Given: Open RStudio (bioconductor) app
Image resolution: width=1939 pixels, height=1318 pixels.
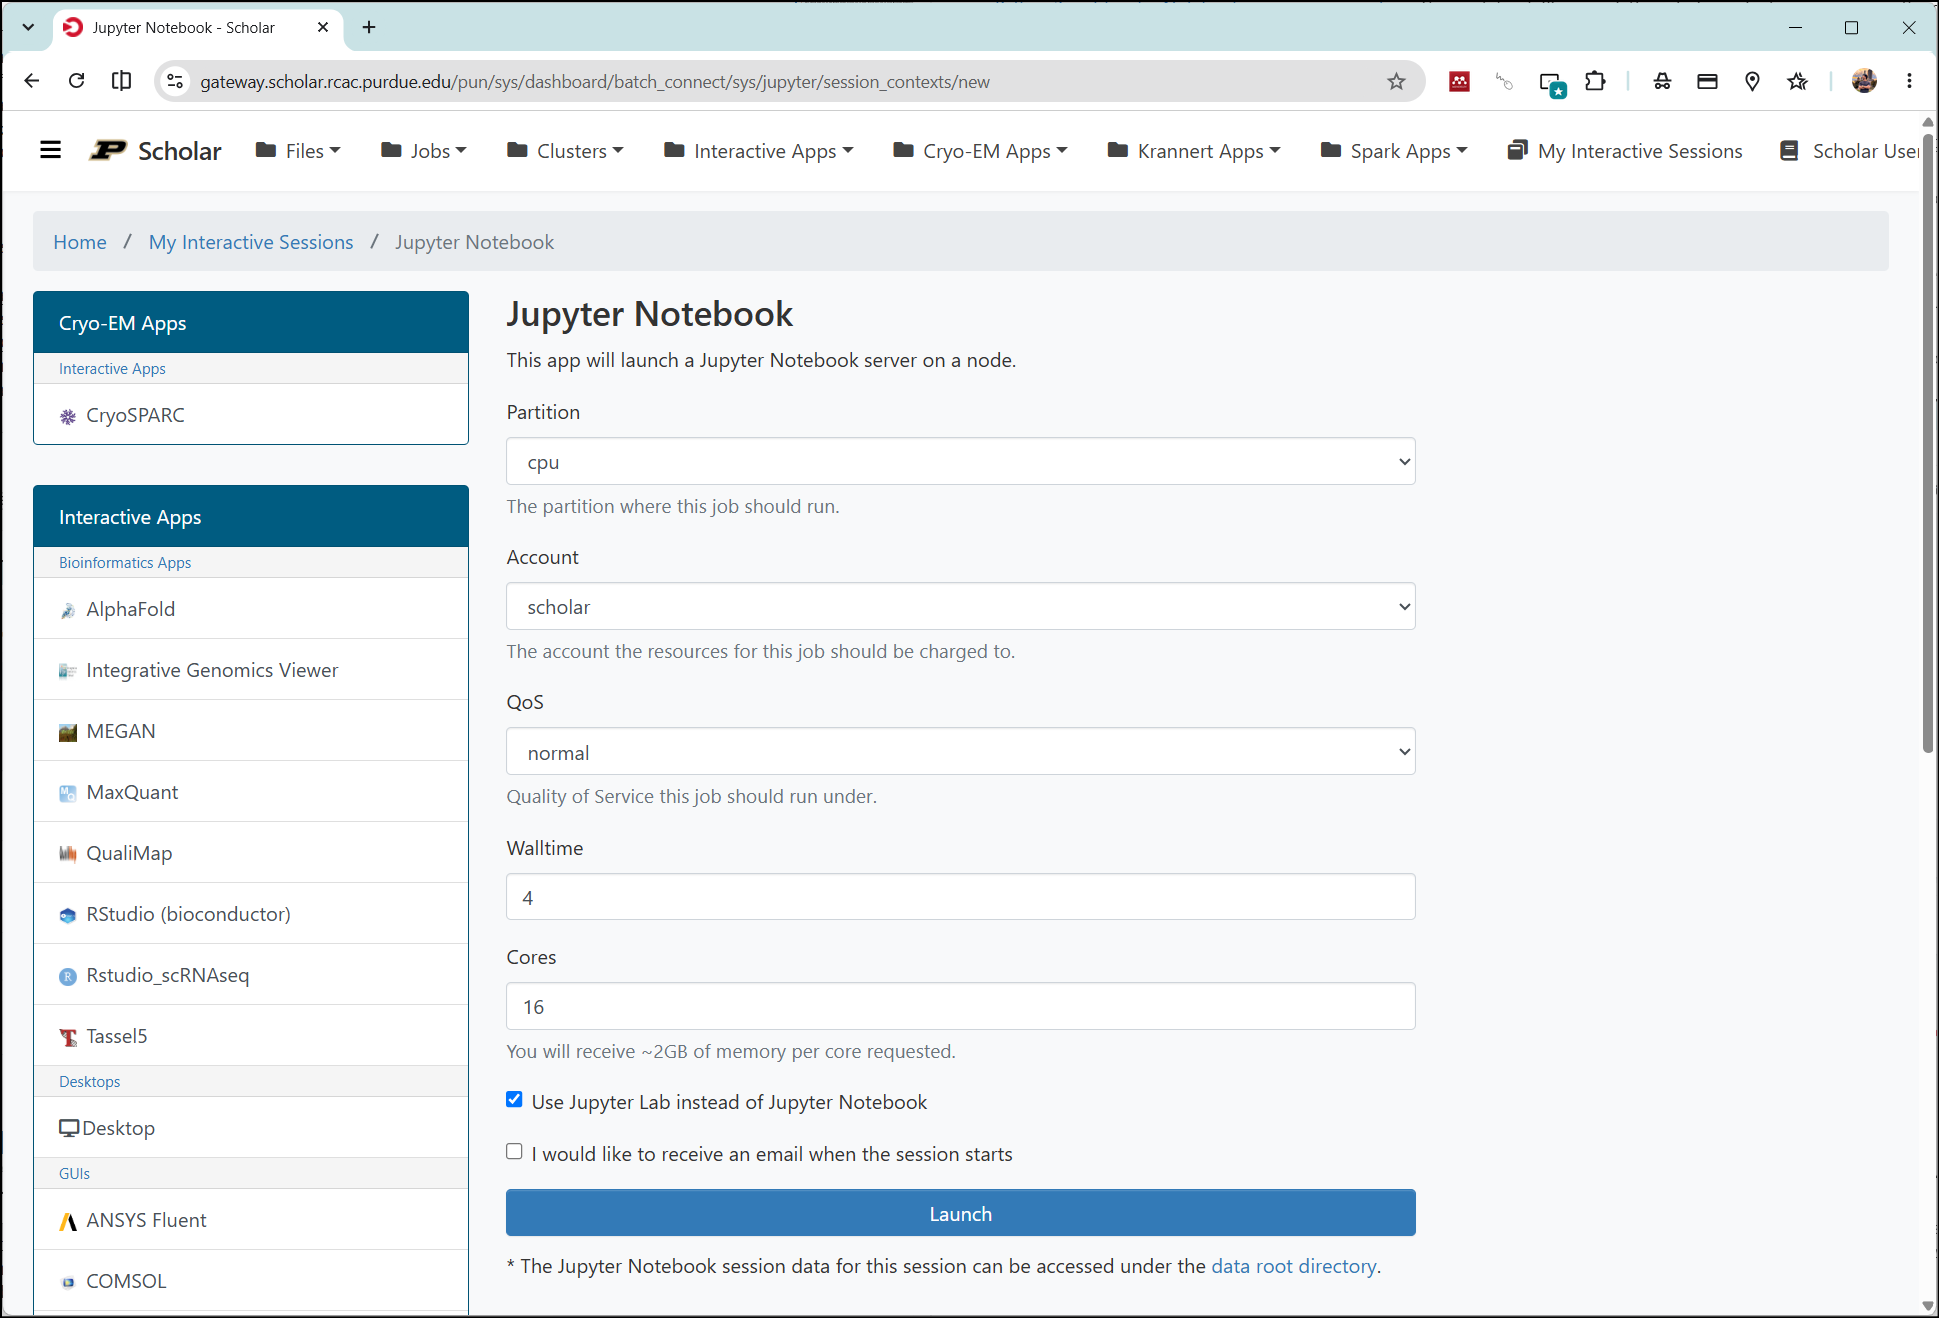Looking at the screenshot, I should click(251, 914).
